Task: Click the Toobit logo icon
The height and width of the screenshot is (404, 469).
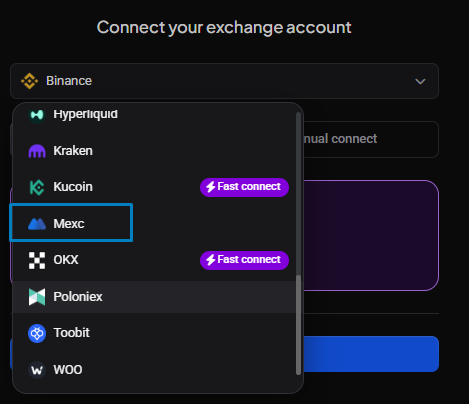Action: [37, 333]
